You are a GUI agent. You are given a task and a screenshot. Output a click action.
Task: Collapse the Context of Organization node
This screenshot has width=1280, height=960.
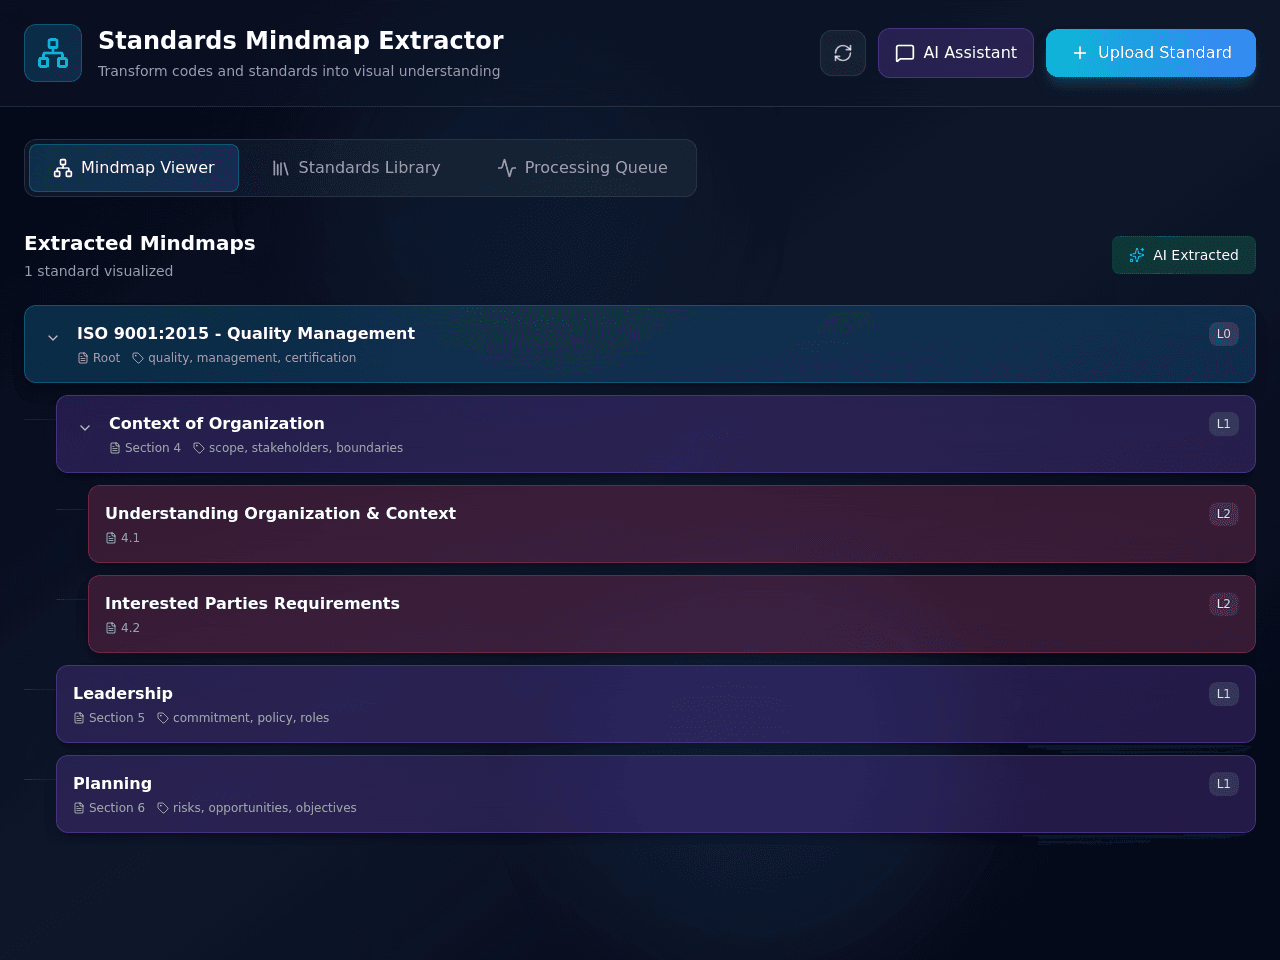pos(85,428)
